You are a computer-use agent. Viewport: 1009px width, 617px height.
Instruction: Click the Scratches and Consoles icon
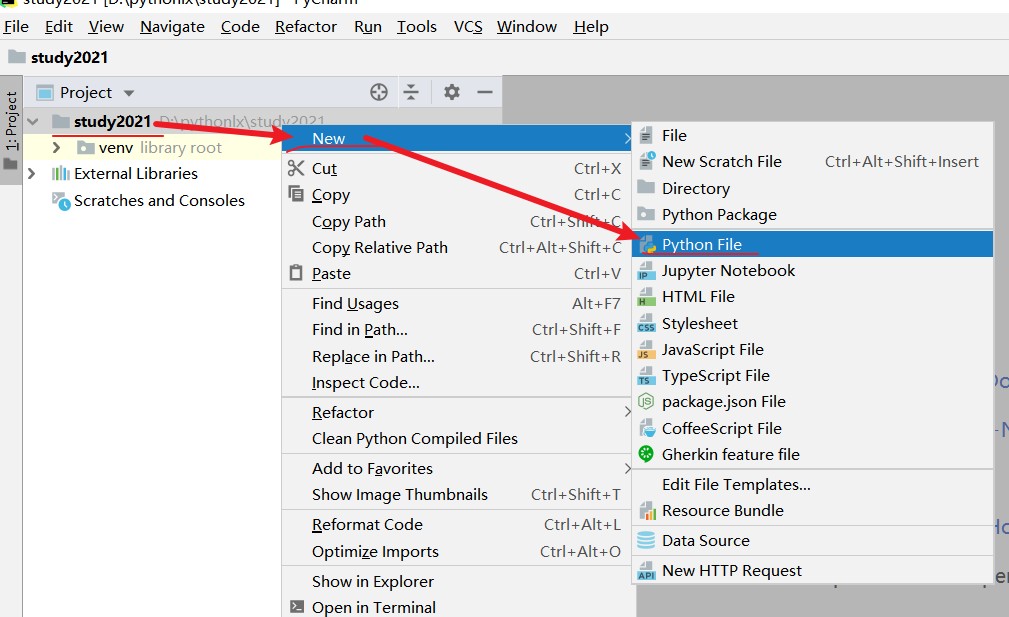coord(61,201)
